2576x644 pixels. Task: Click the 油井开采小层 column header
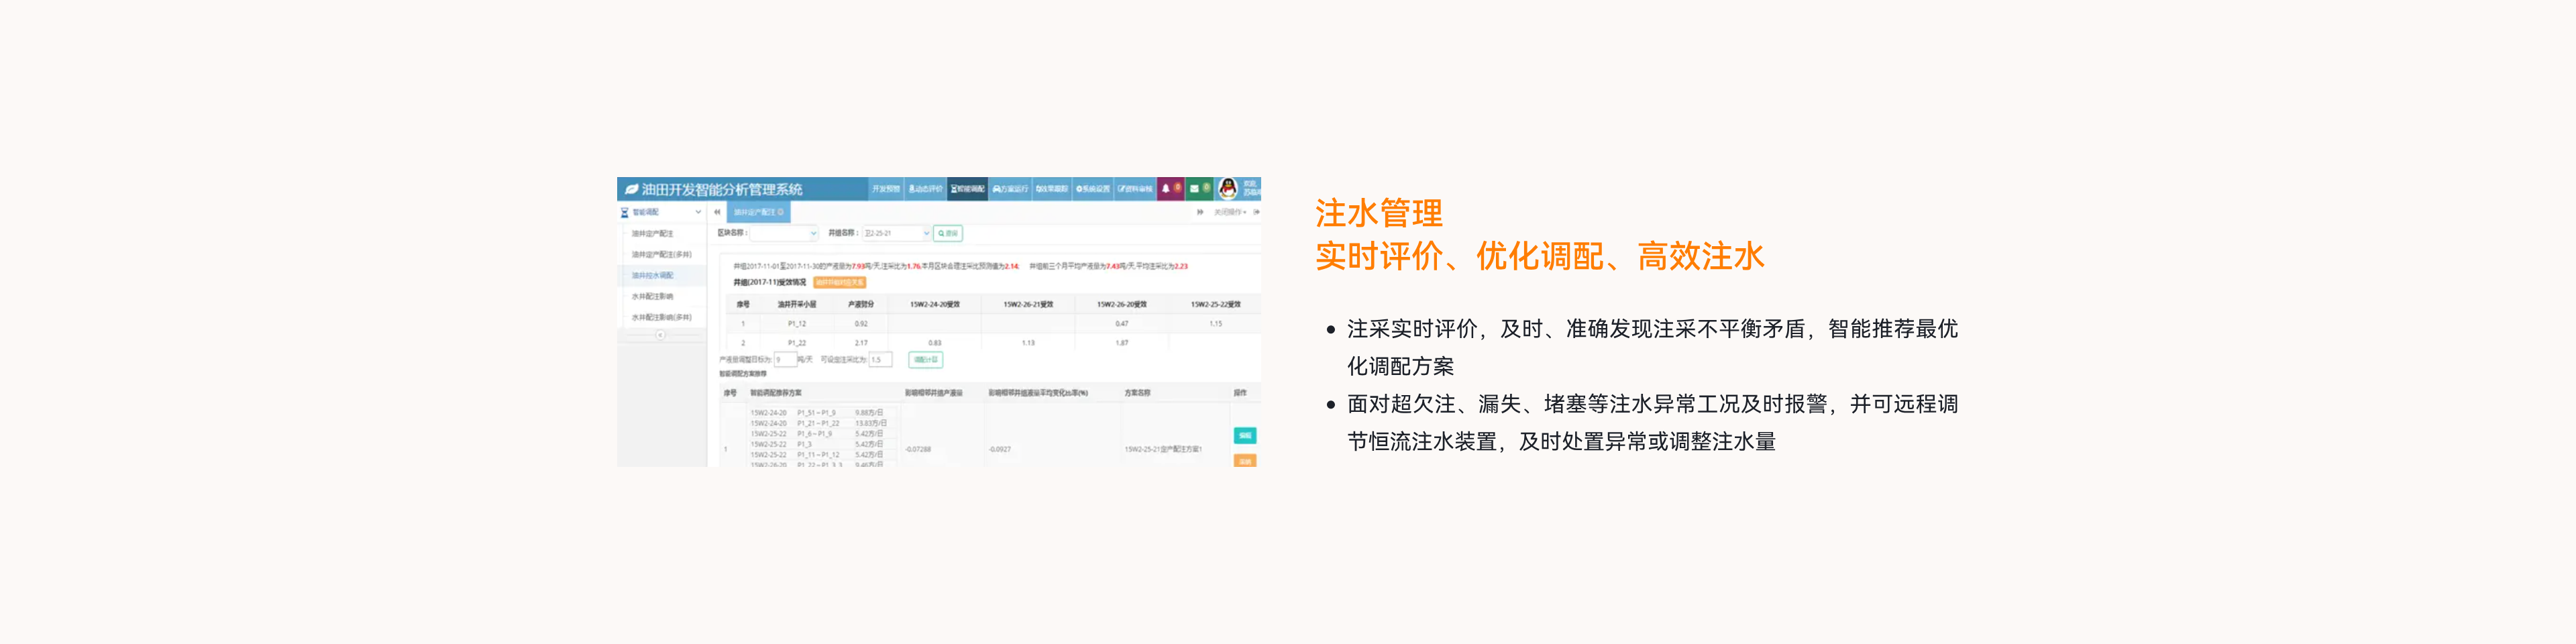pyautogui.click(x=797, y=305)
